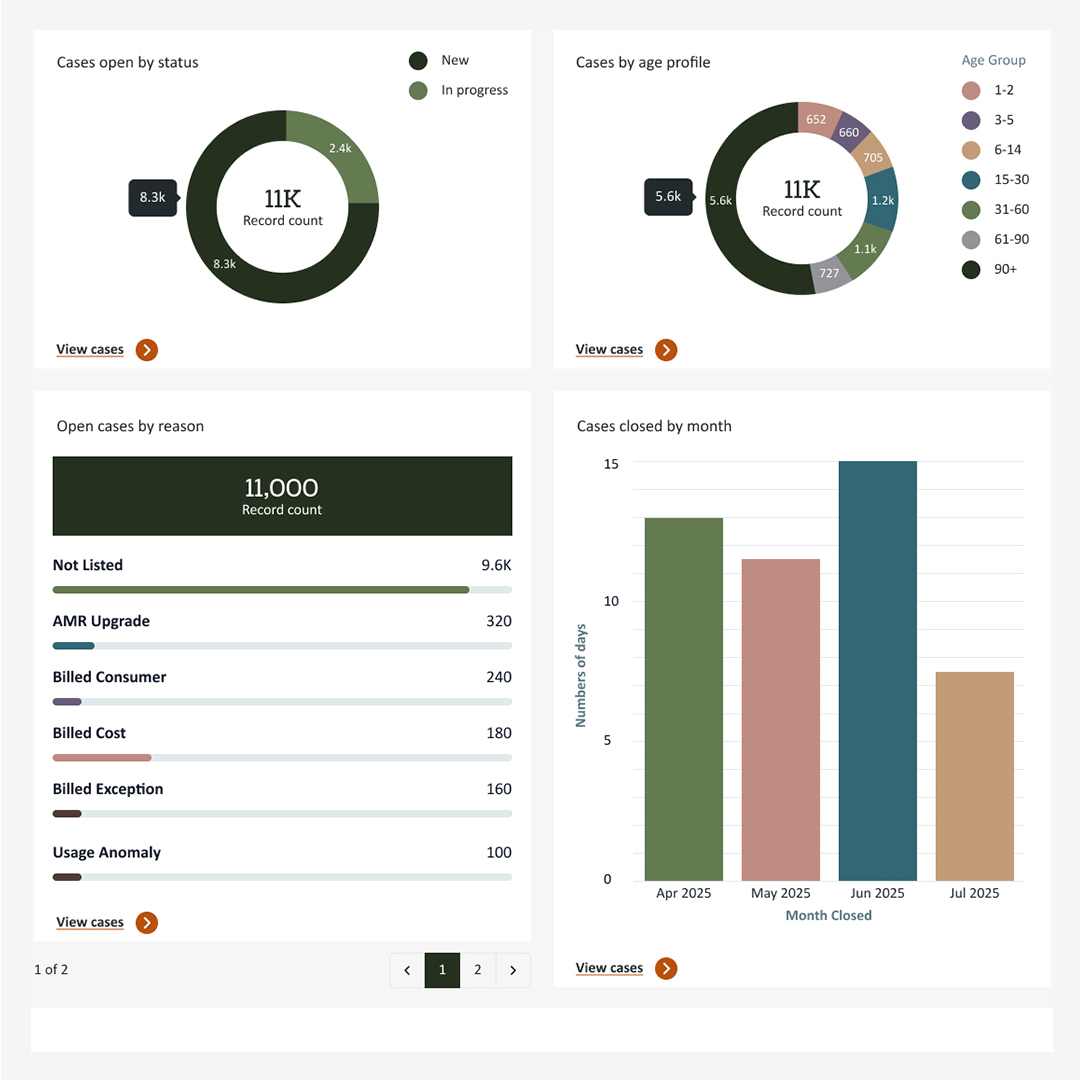Image resolution: width=1080 pixels, height=1080 pixels.
Task: Go to next page with right chevron
Action: tap(513, 970)
